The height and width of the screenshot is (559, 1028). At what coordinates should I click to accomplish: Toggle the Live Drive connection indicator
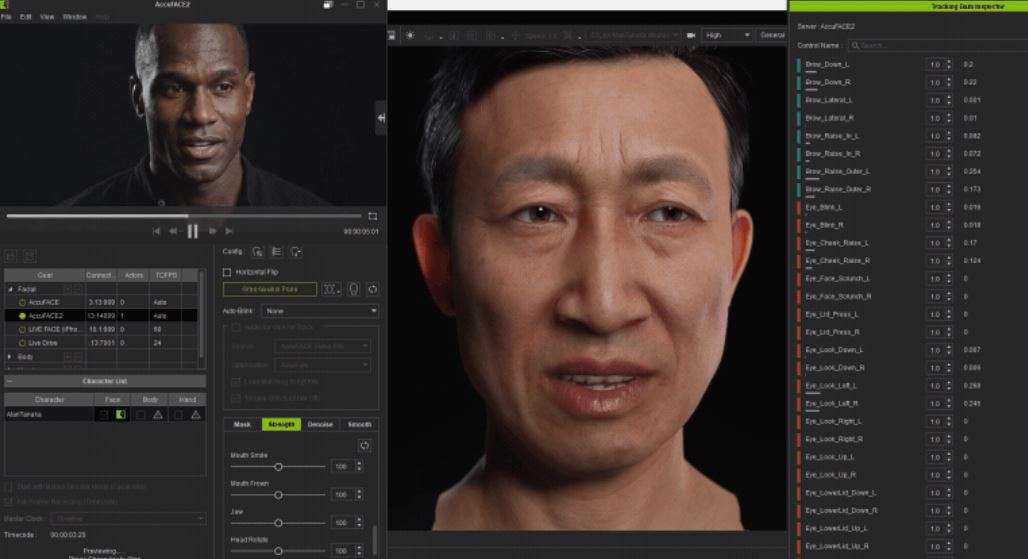click(22, 343)
